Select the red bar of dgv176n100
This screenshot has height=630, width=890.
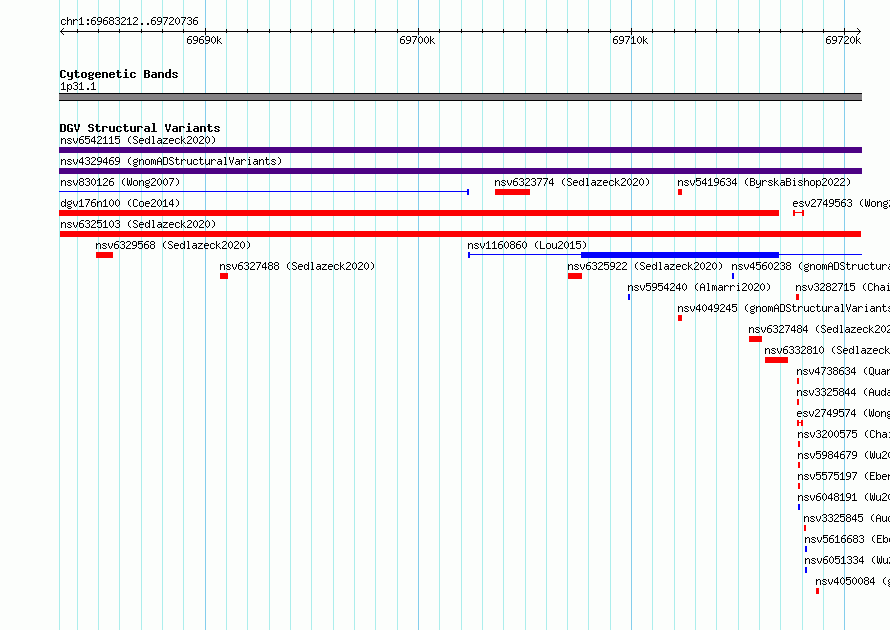coord(419,213)
